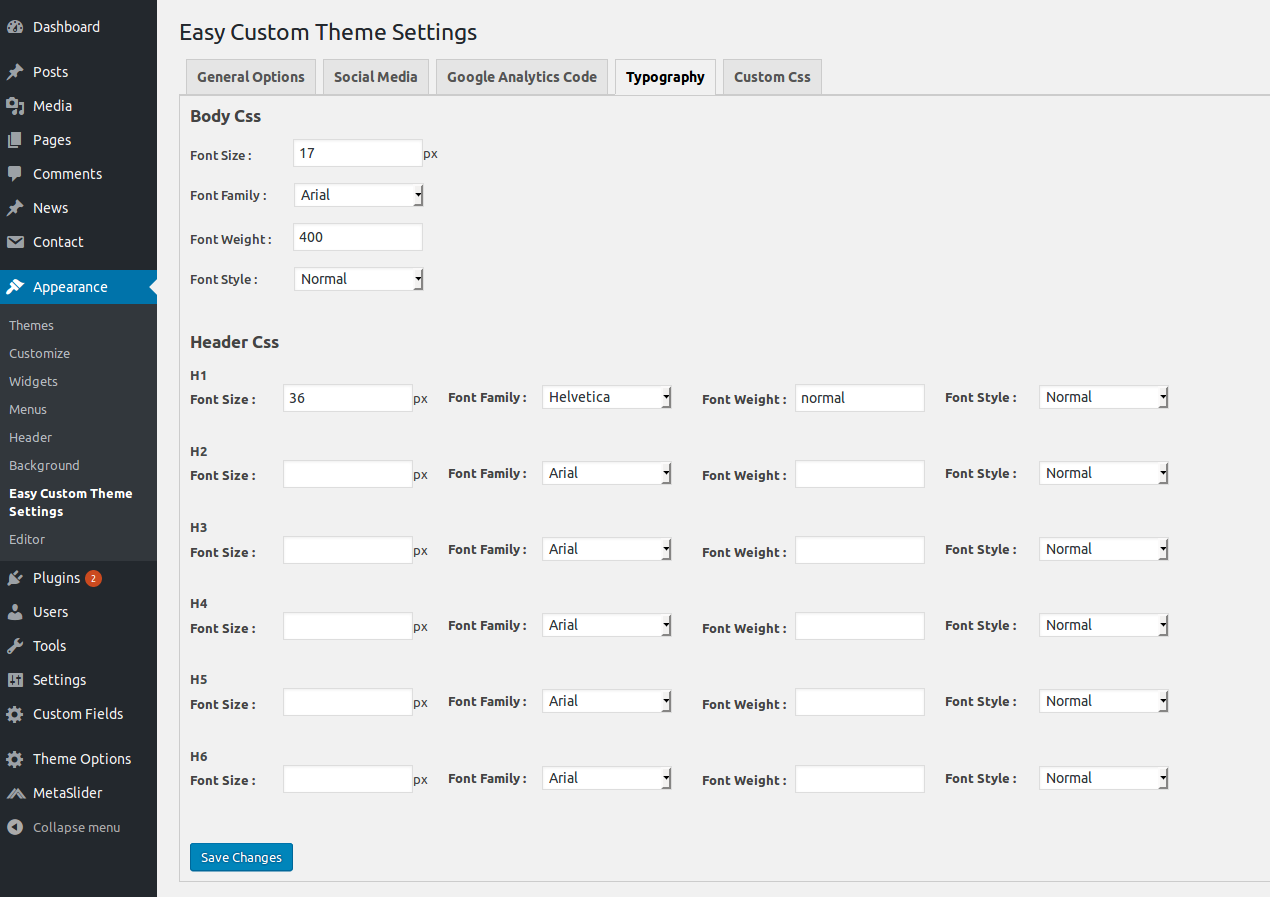Switch to the Custom Css tab

772,77
